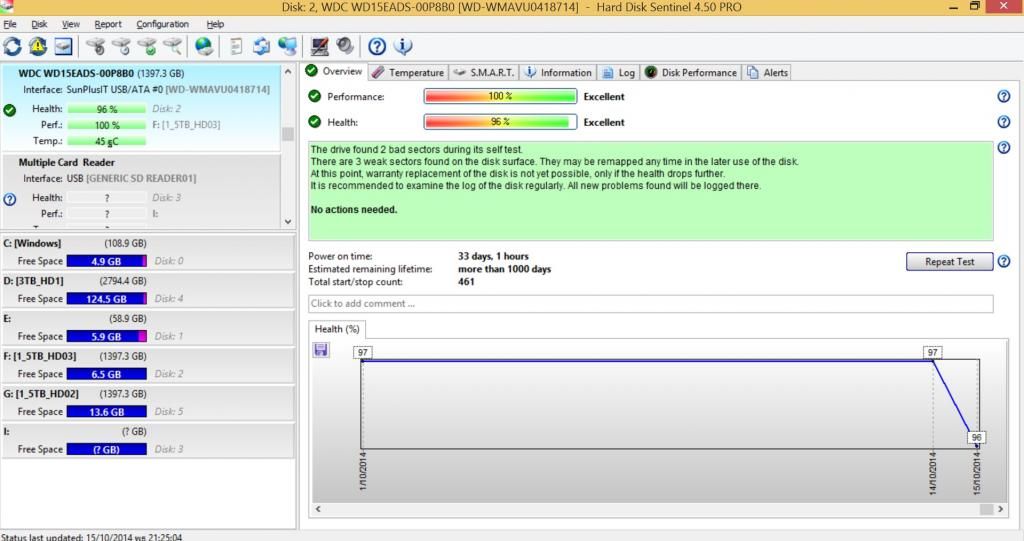The width and height of the screenshot is (1024, 541).
Task: Select the WDC WD15EADS-00P8B0 disk entry
Action: click(x=141, y=108)
